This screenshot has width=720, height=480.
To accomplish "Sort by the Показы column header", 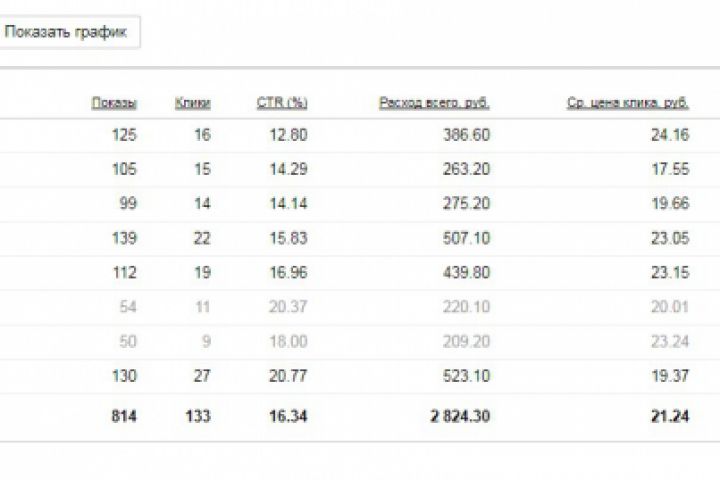I will coord(114,103).
